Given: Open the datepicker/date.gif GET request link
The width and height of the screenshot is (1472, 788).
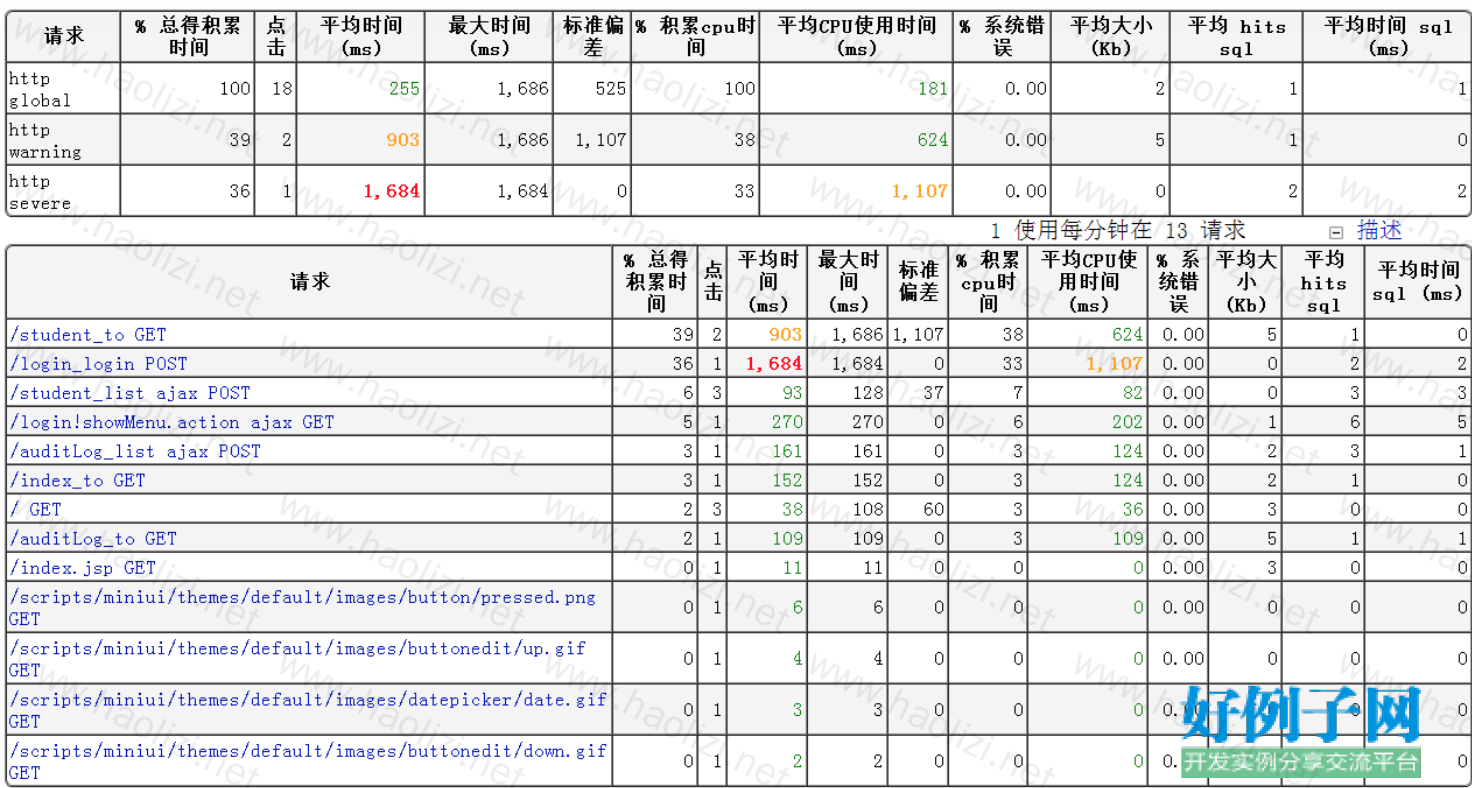Looking at the screenshot, I should [x=307, y=700].
